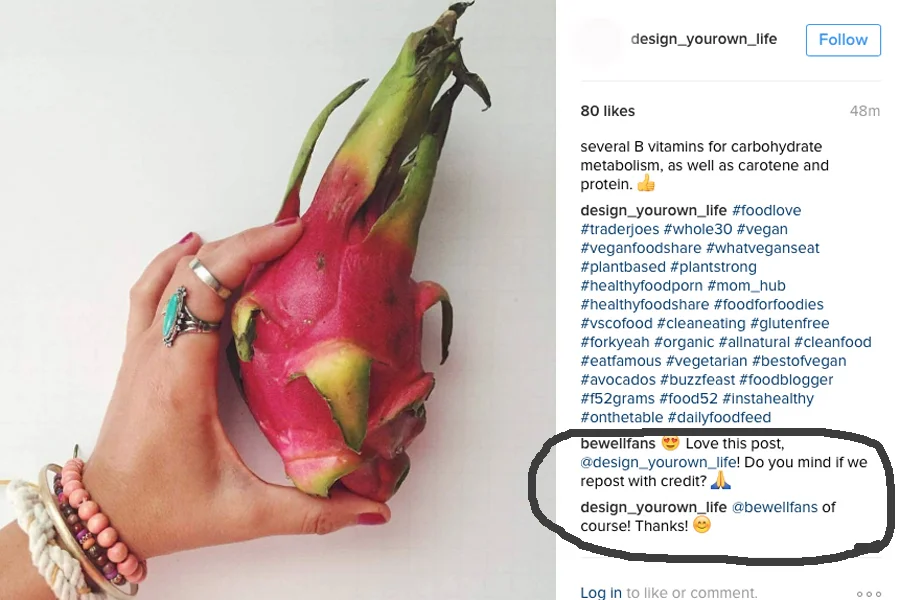Click the Follow button
This screenshot has width=900, height=600.
tap(843, 40)
